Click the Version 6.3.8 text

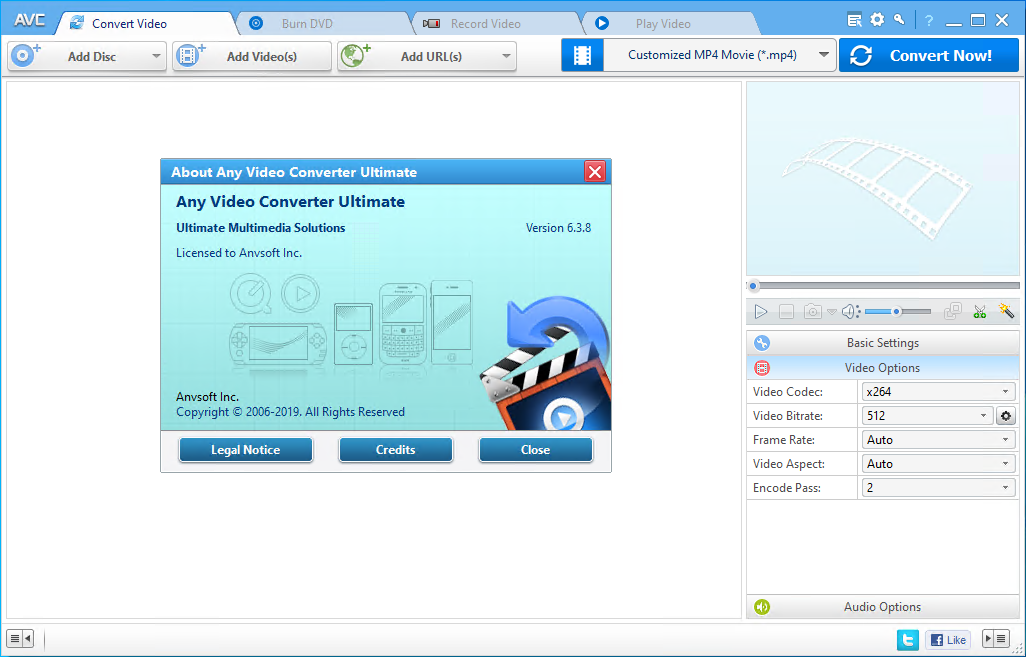coord(558,228)
